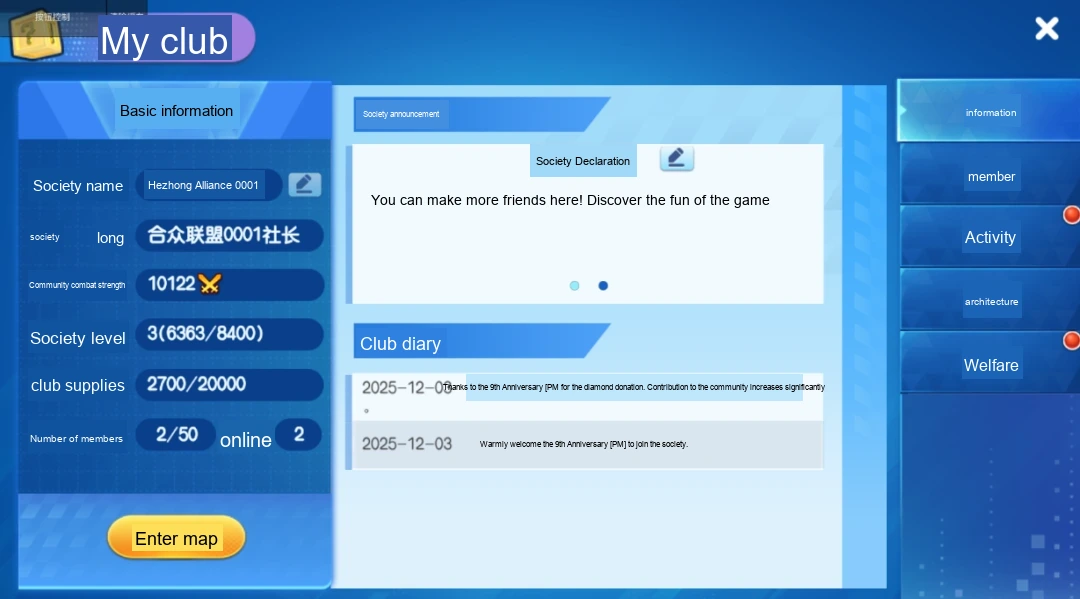Open the Activity tab
1080x599 pixels.
pyautogui.click(x=990, y=237)
